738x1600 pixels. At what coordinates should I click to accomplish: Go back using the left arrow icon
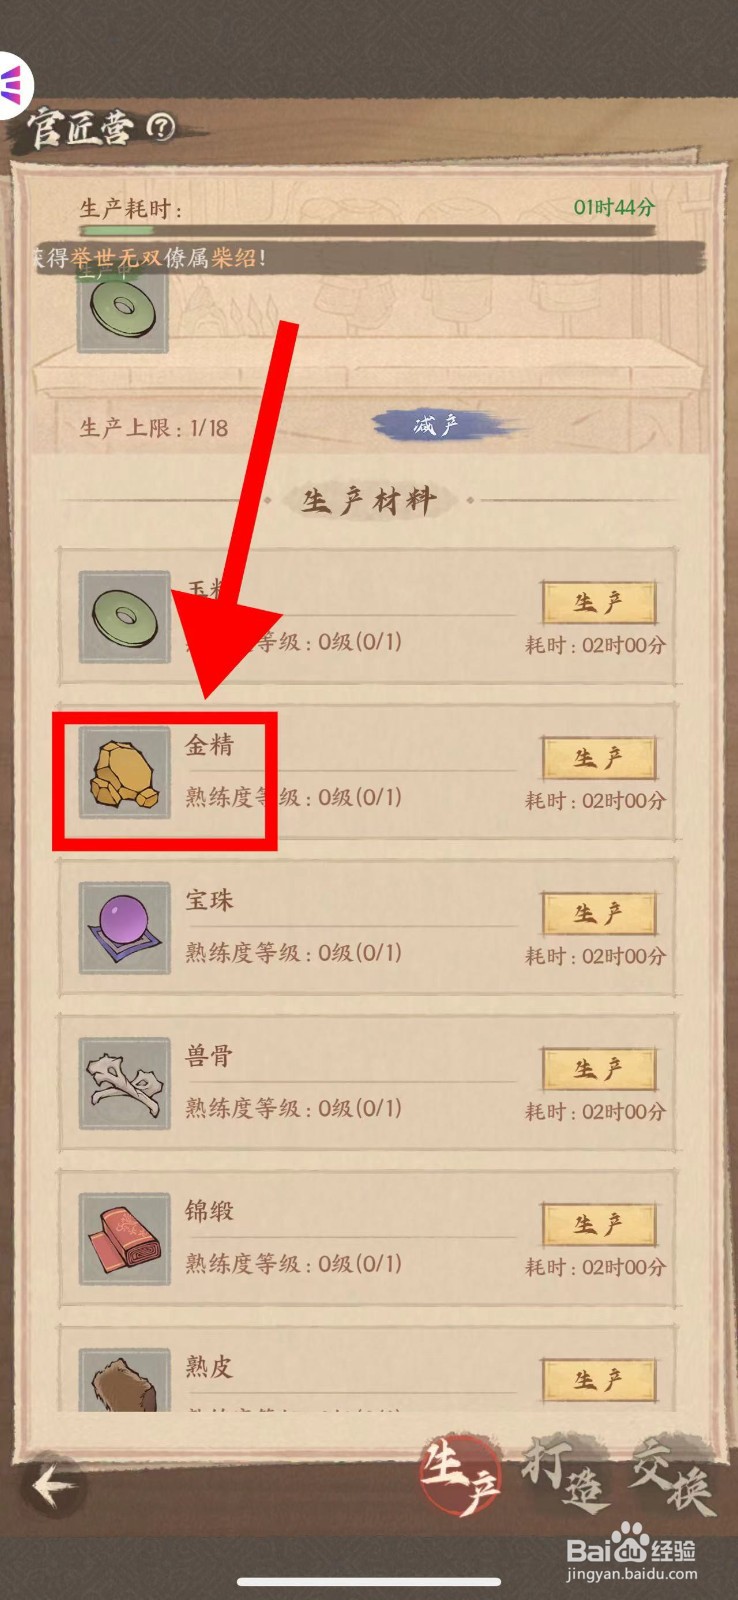click(54, 1485)
